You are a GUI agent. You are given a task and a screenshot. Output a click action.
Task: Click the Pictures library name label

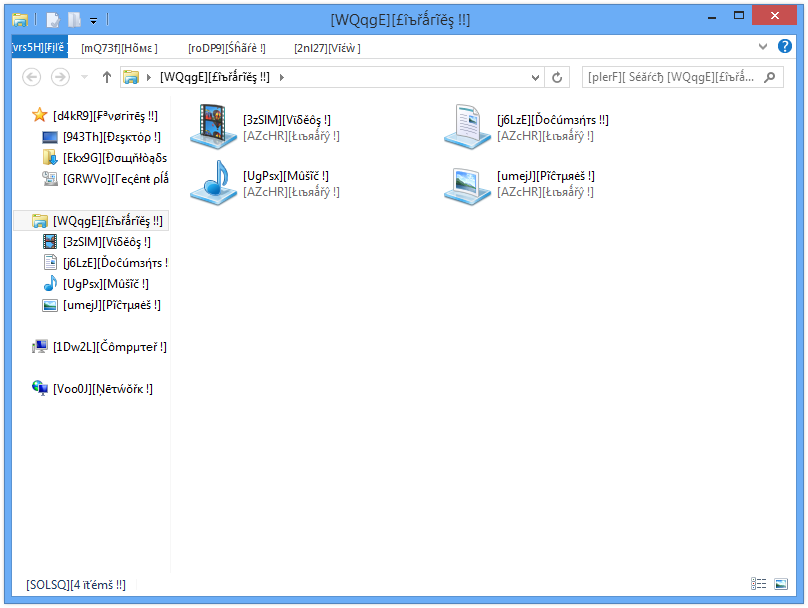point(546,176)
